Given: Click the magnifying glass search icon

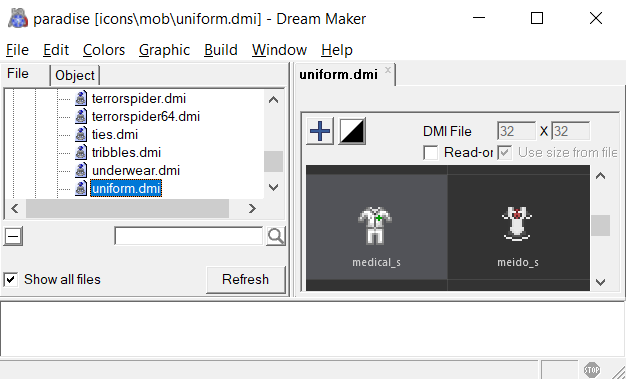Looking at the screenshot, I should pyautogui.click(x=276, y=236).
